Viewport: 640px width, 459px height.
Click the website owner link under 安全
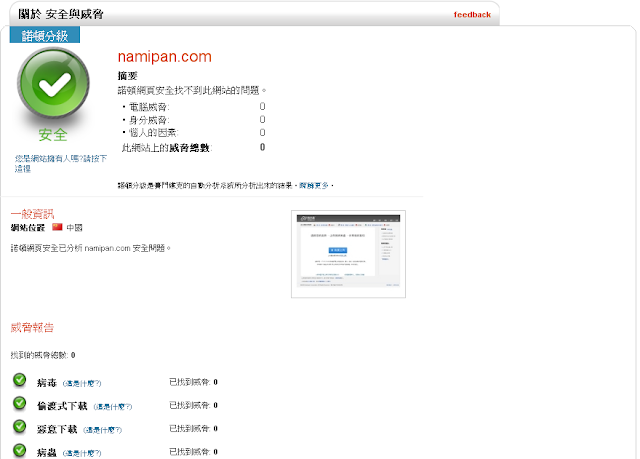point(60,163)
